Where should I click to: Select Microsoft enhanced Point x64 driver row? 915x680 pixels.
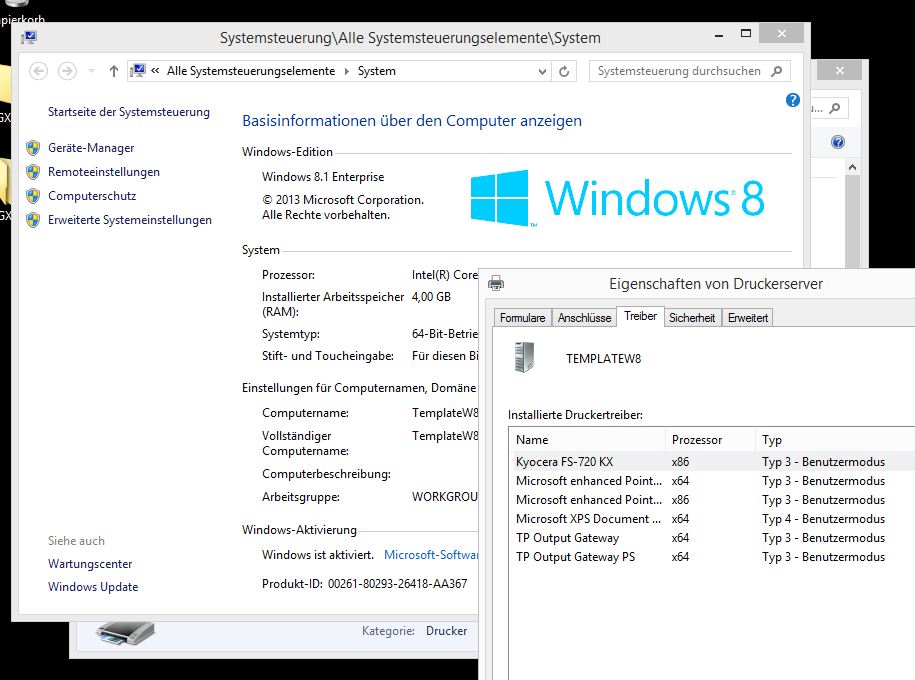(713, 480)
